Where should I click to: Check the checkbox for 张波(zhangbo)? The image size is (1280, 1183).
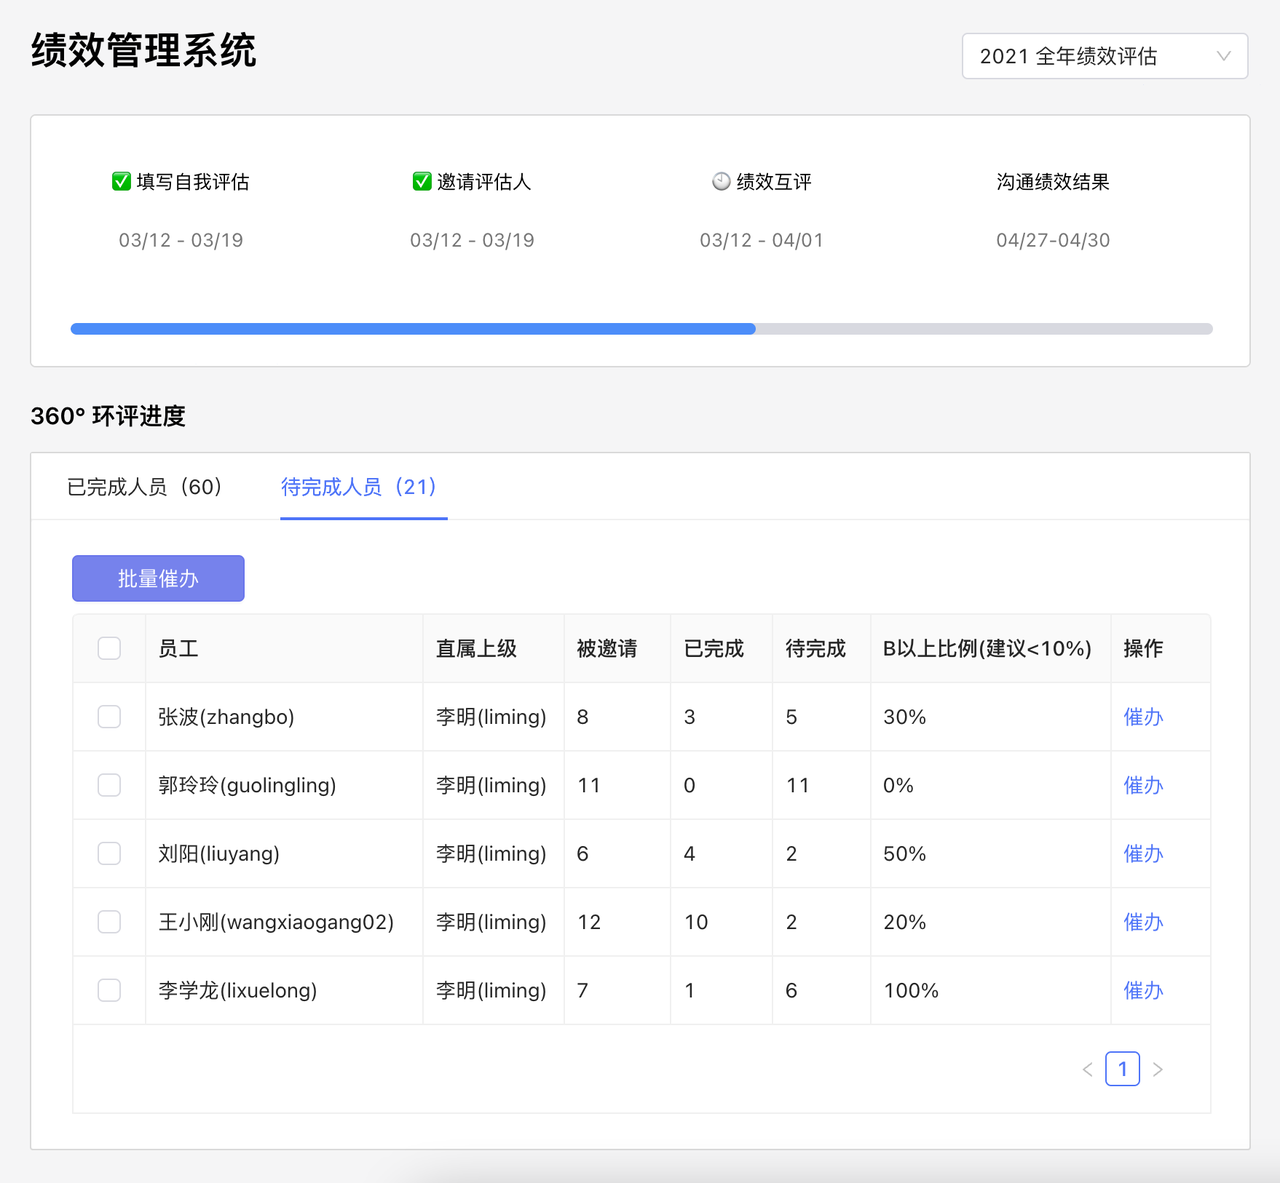pos(109,716)
